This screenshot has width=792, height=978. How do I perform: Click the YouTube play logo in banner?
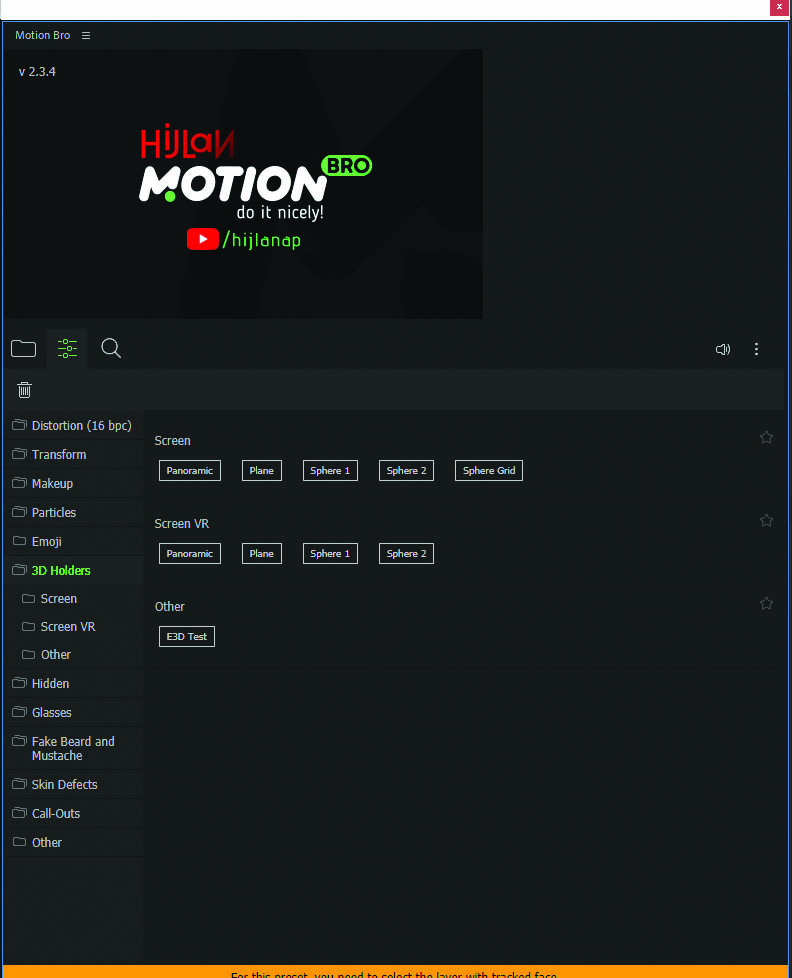[x=203, y=239]
